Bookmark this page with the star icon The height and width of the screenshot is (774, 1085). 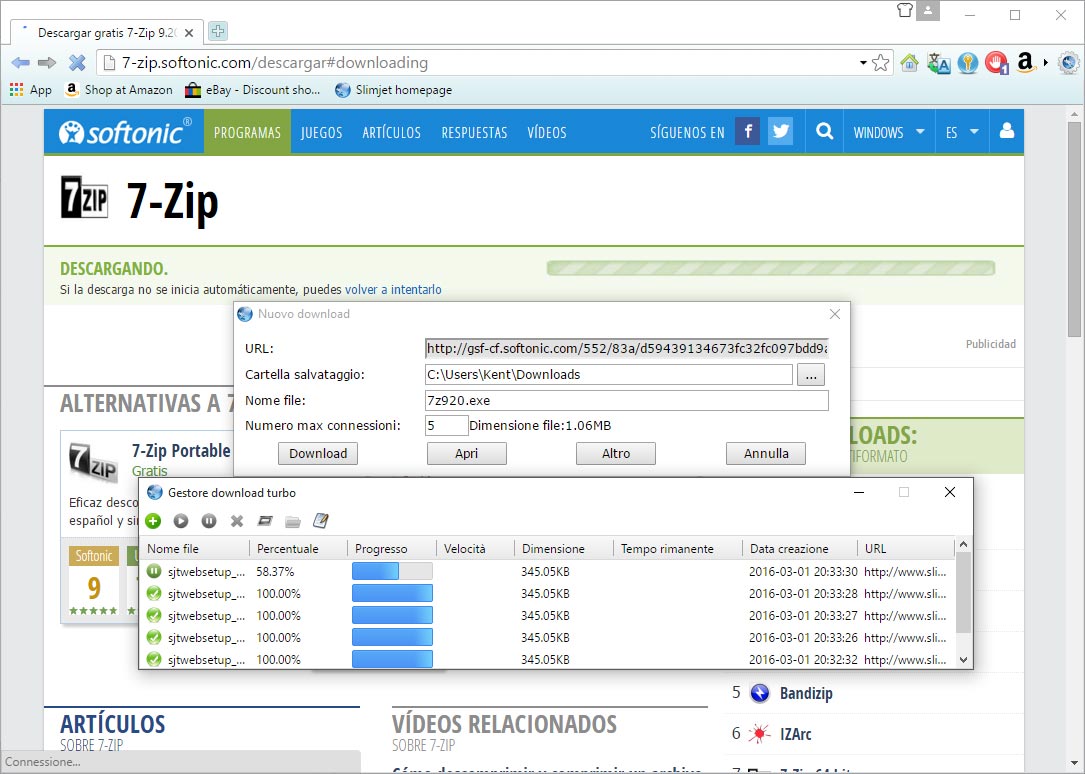[x=880, y=63]
